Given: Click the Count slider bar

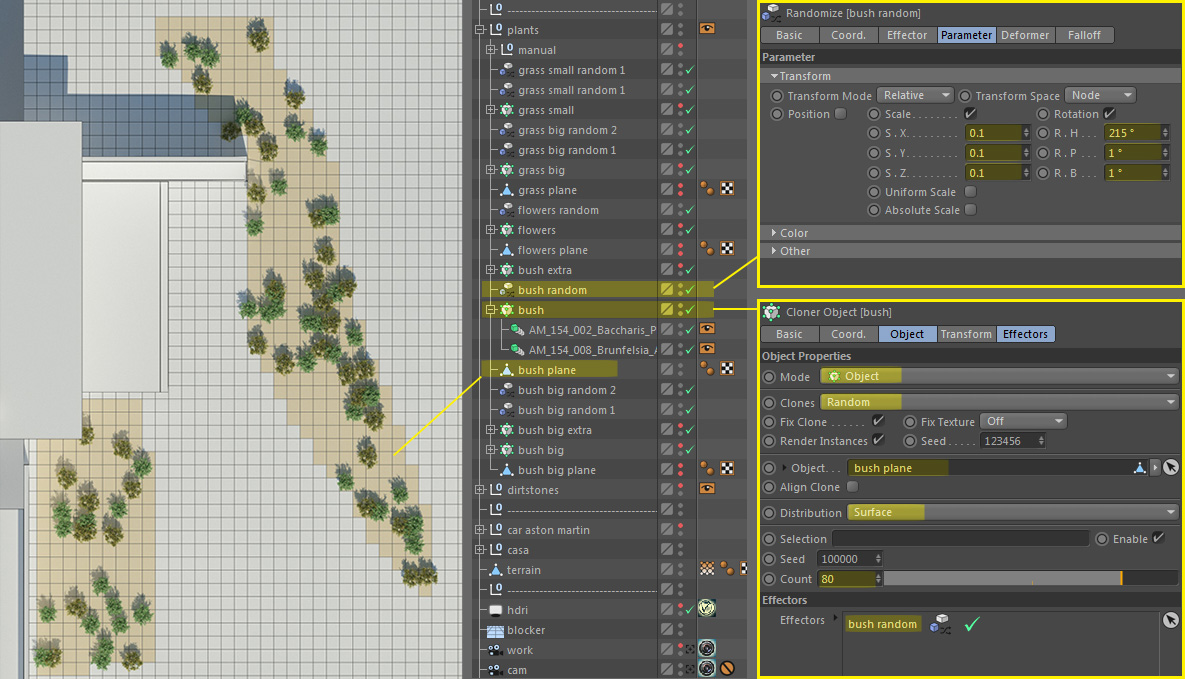Looking at the screenshot, I should pyautogui.click(x=1030, y=579).
